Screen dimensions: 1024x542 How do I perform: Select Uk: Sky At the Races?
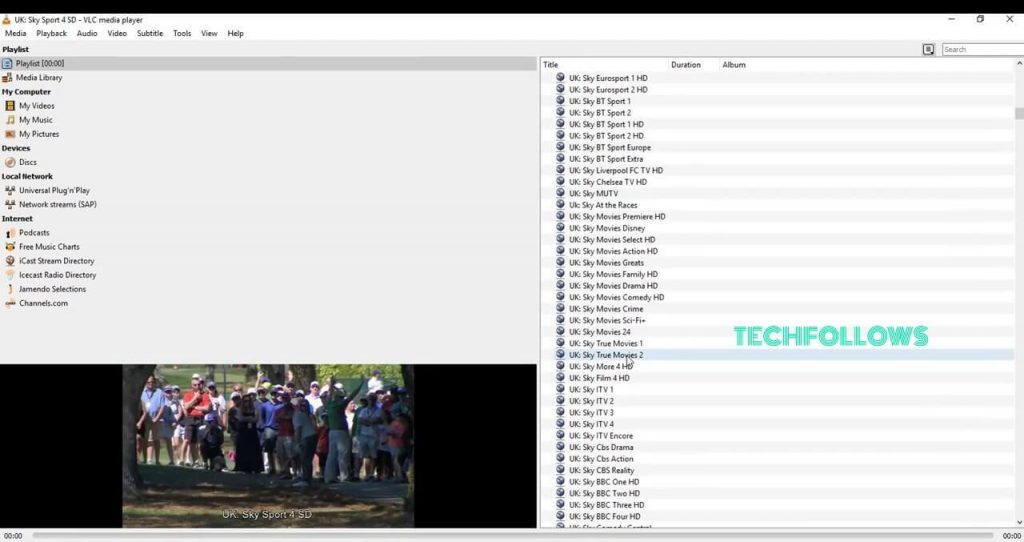click(x=603, y=205)
